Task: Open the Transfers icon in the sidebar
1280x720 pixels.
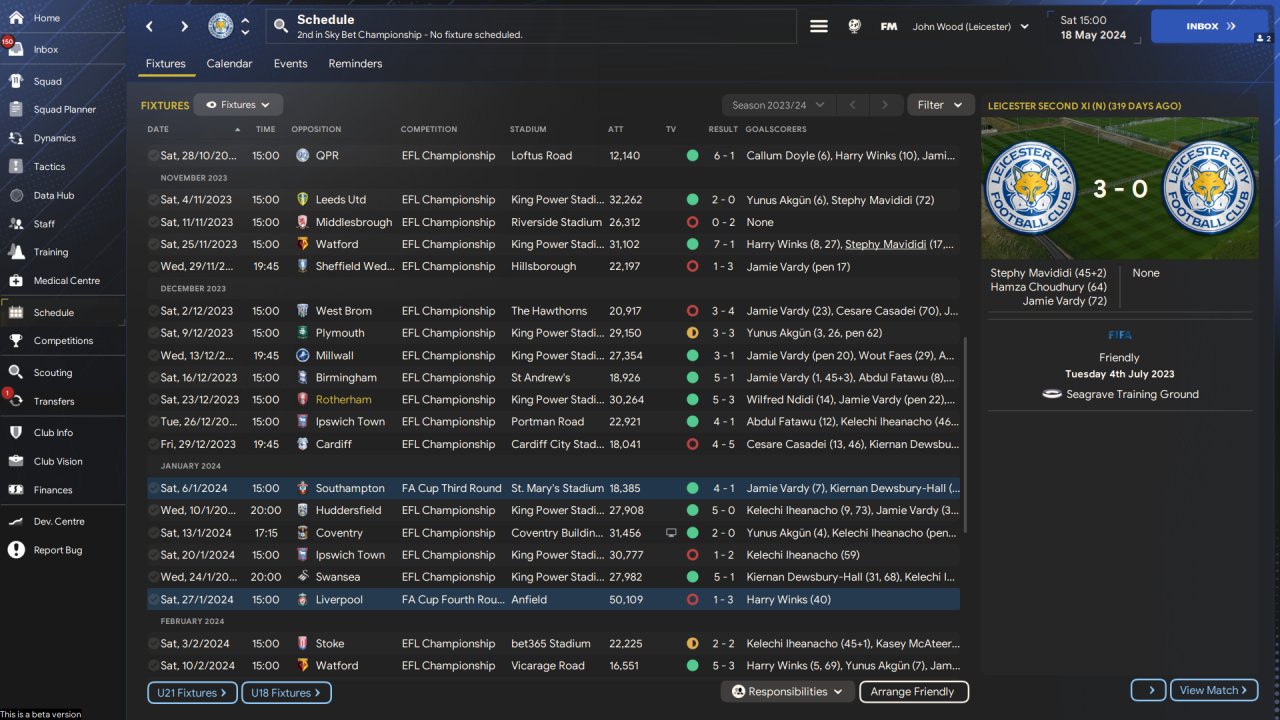Action: (16, 401)
